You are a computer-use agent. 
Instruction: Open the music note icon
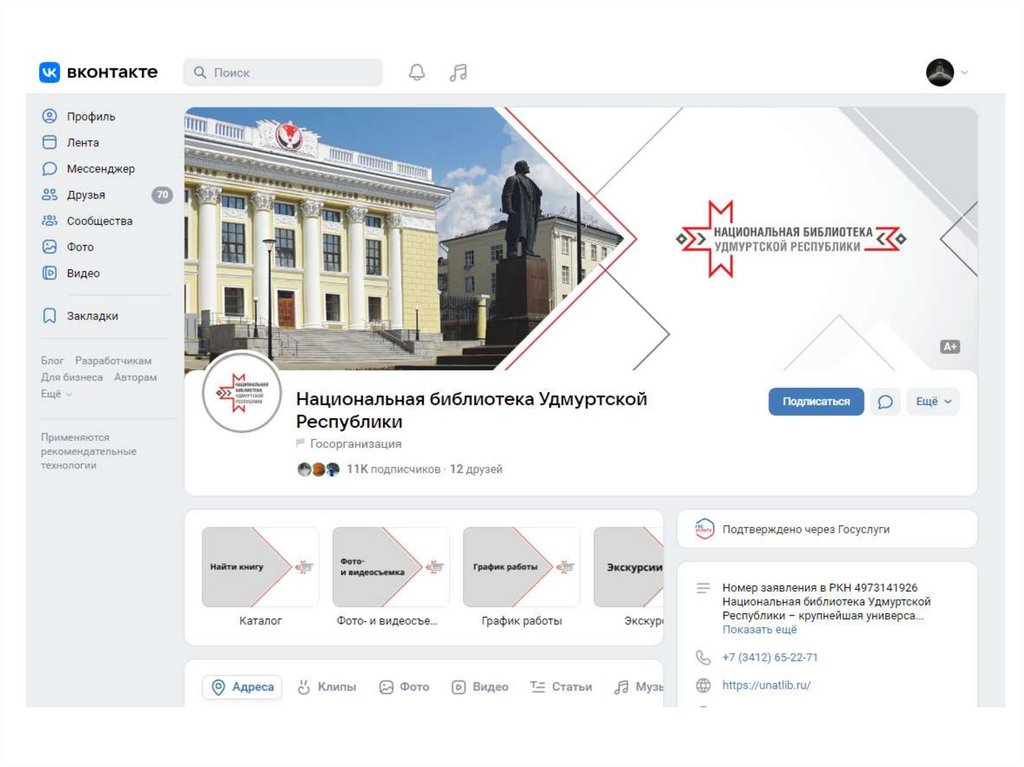click(458, 72)
